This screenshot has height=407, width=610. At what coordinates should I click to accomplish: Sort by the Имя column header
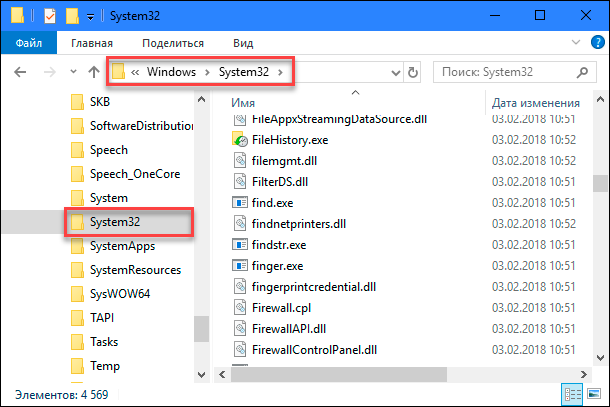tap(243, 103)
